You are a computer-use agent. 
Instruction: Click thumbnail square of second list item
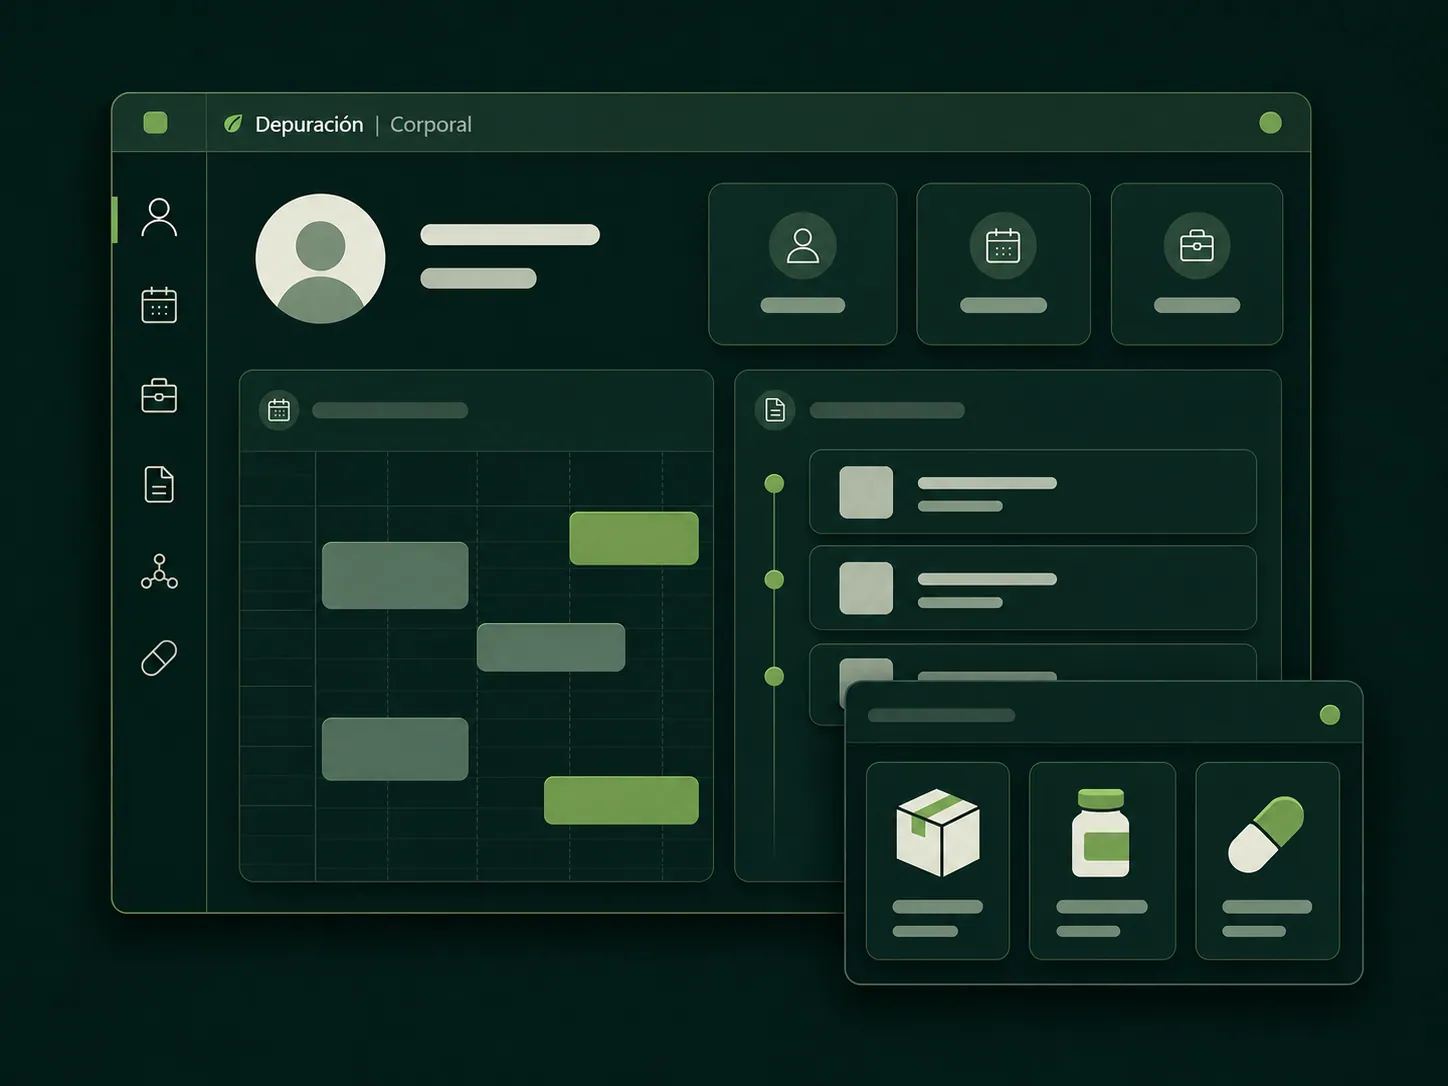coord(866,588)
